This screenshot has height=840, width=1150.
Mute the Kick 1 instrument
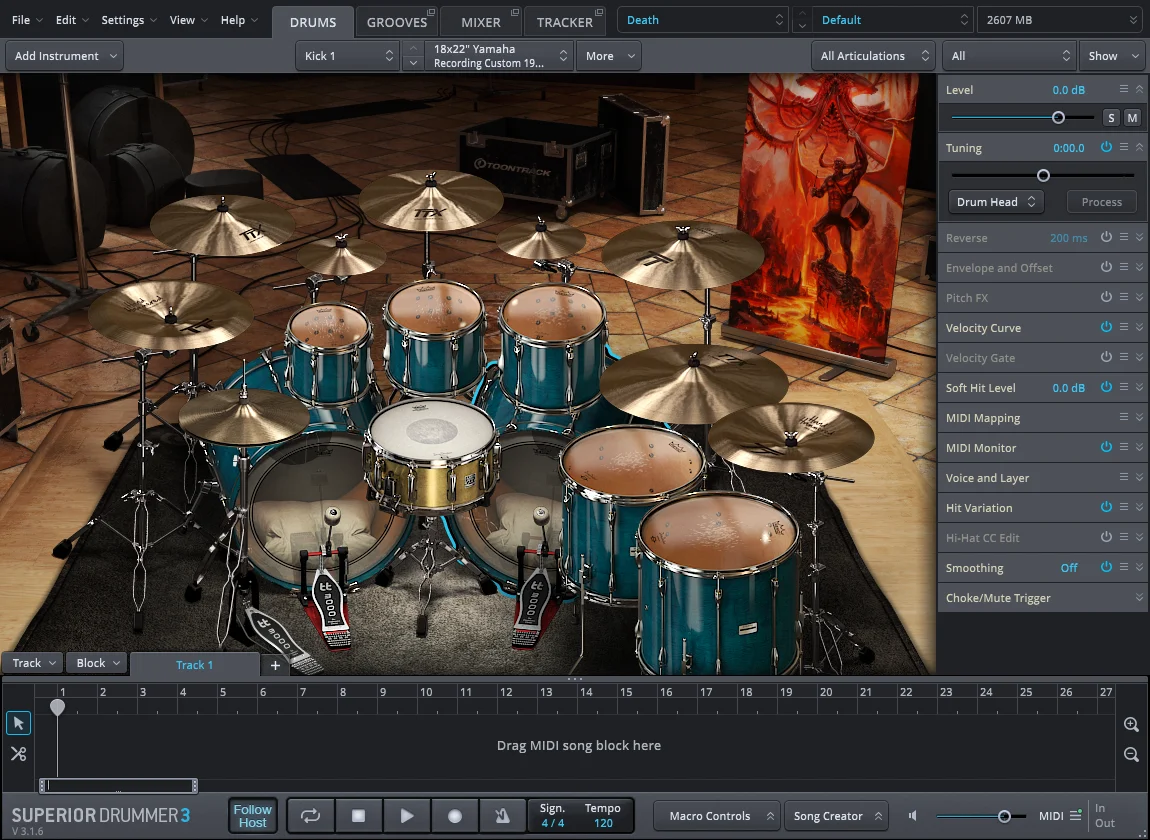[1132, 117]
